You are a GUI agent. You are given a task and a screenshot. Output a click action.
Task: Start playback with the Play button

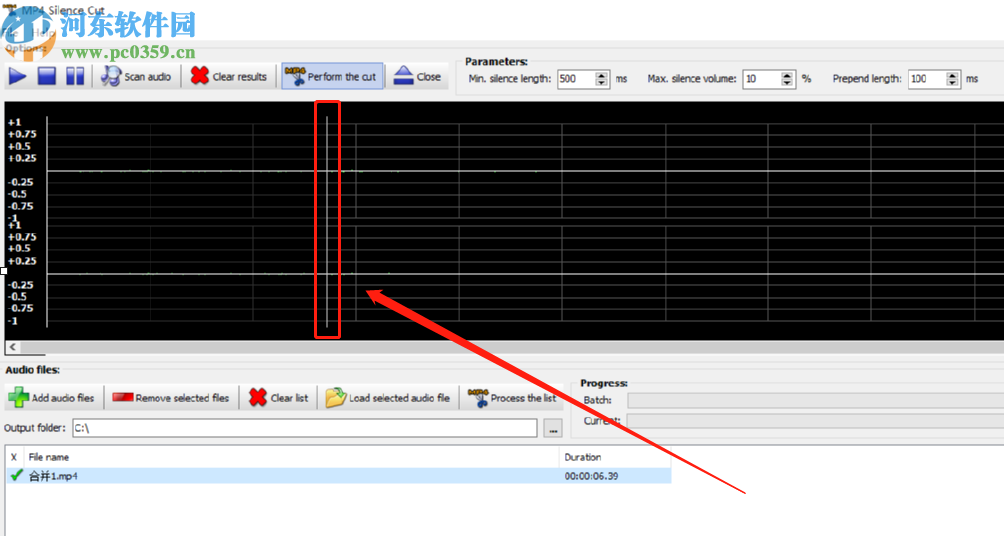(x=17, y=77)
